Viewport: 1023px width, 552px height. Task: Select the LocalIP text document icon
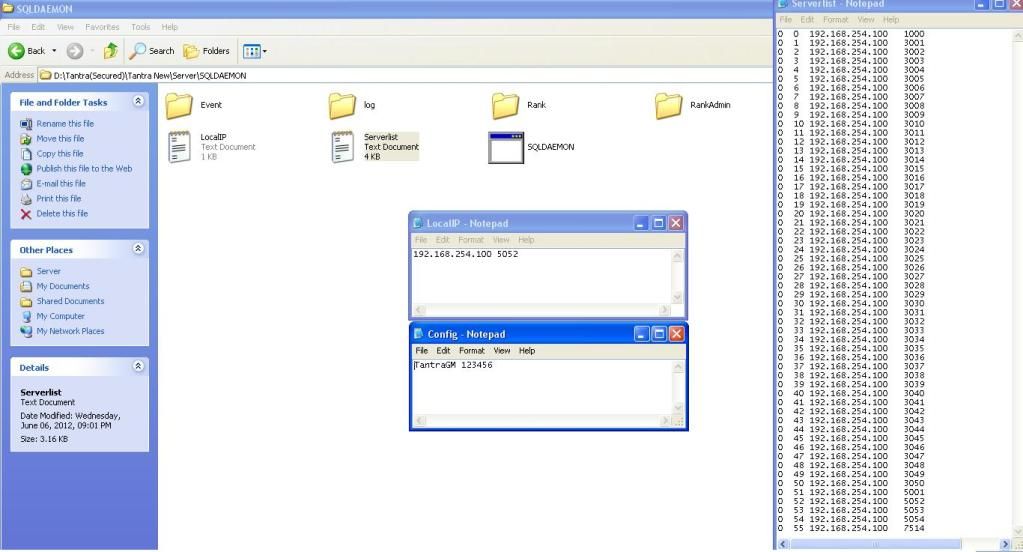click(x=180, y=146)
